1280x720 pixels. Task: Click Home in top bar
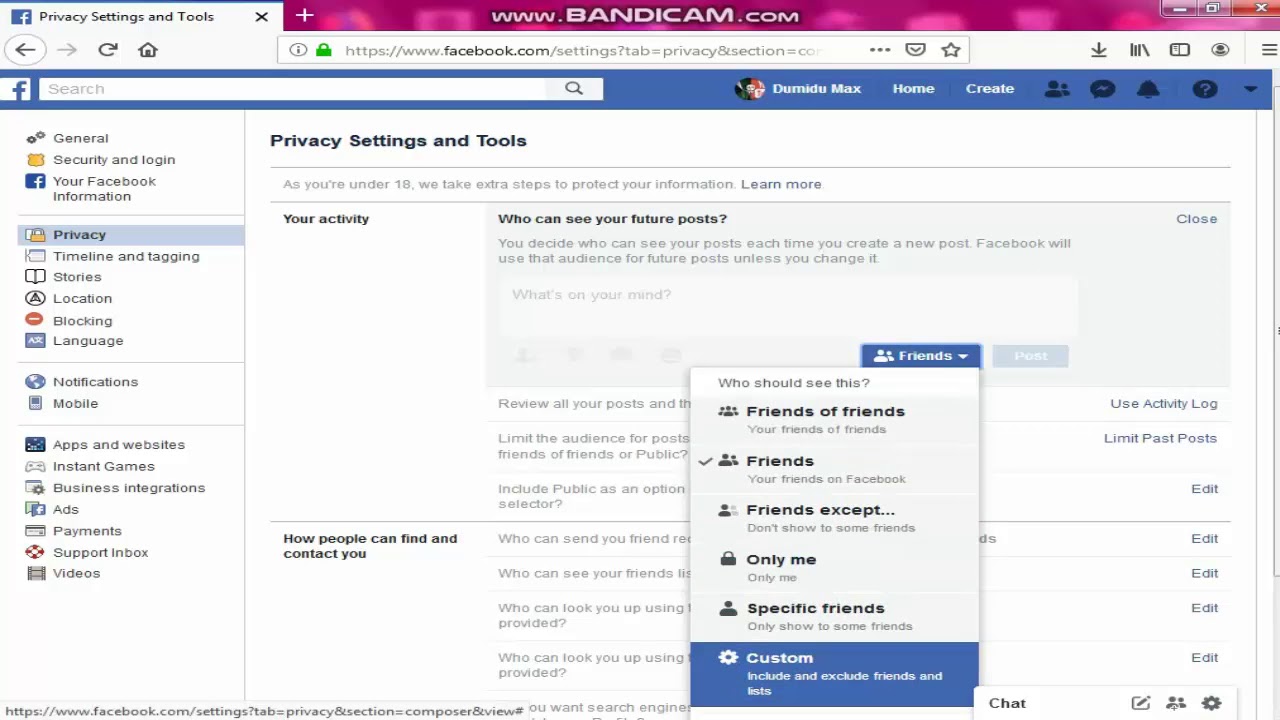913,89
